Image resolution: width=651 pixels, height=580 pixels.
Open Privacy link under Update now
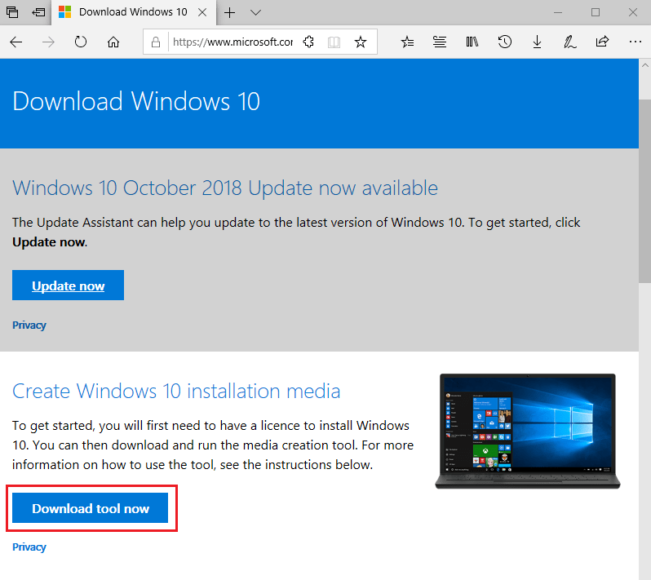[29, 325]
